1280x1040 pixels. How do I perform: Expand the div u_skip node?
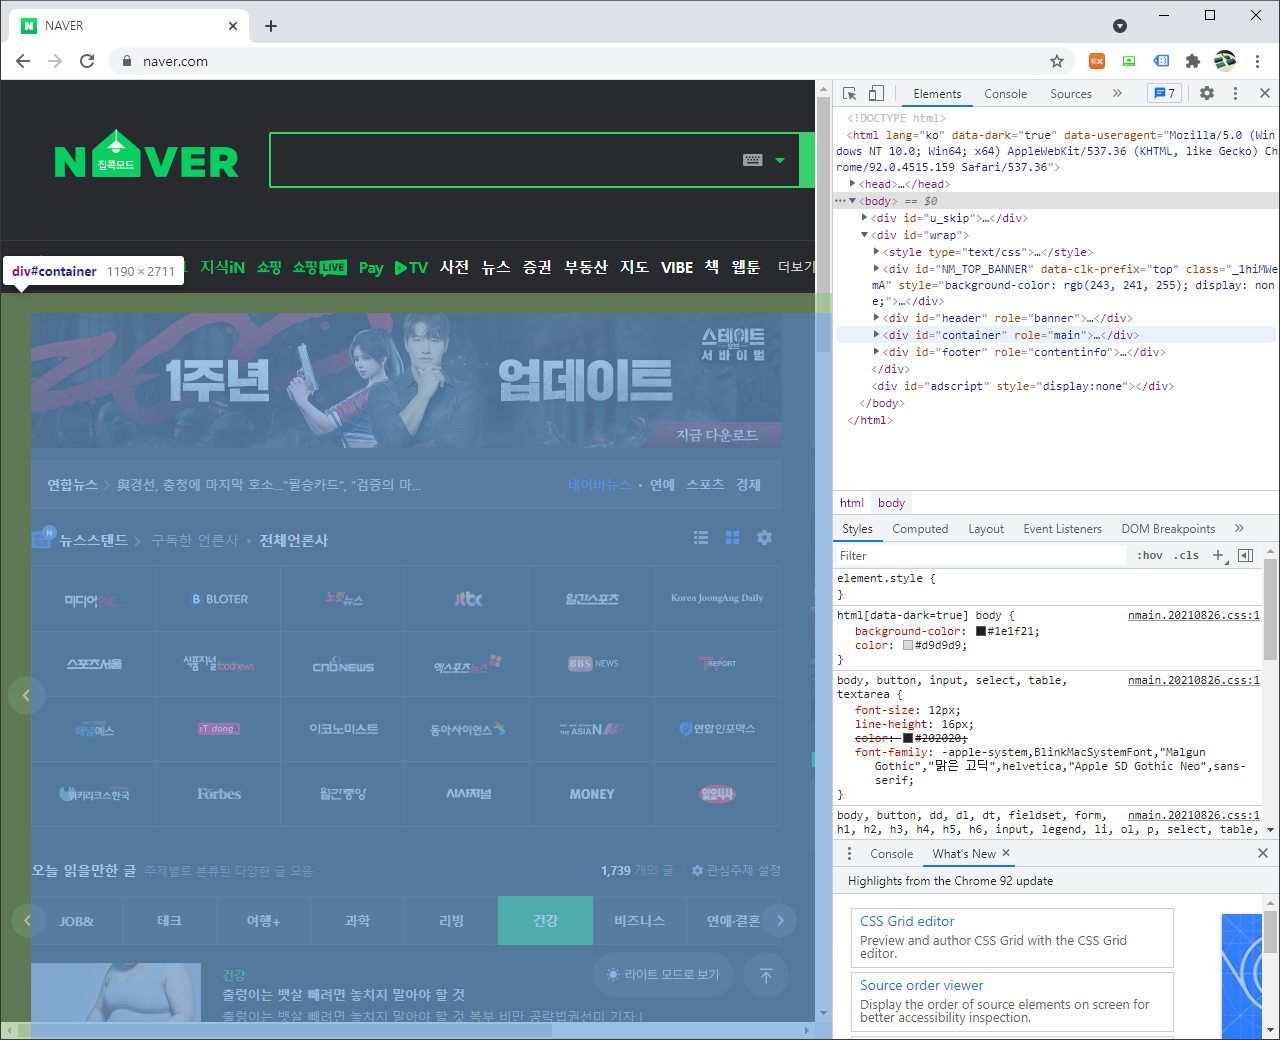[x=865, y=218]
